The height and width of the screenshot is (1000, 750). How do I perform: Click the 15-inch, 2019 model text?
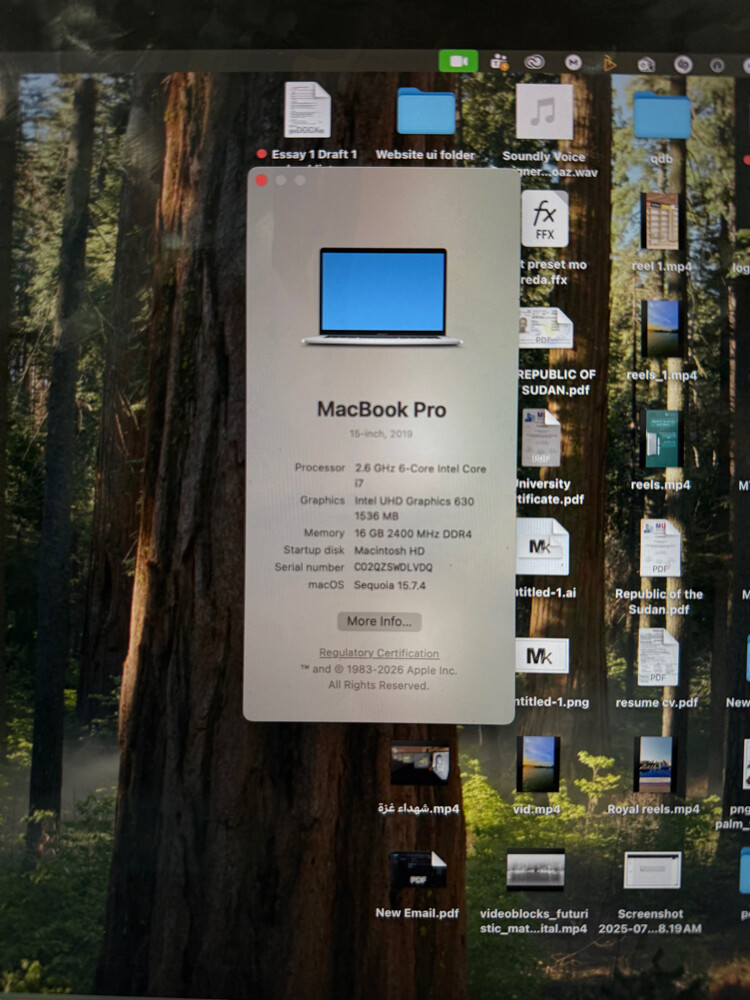[x=381, y=434]
